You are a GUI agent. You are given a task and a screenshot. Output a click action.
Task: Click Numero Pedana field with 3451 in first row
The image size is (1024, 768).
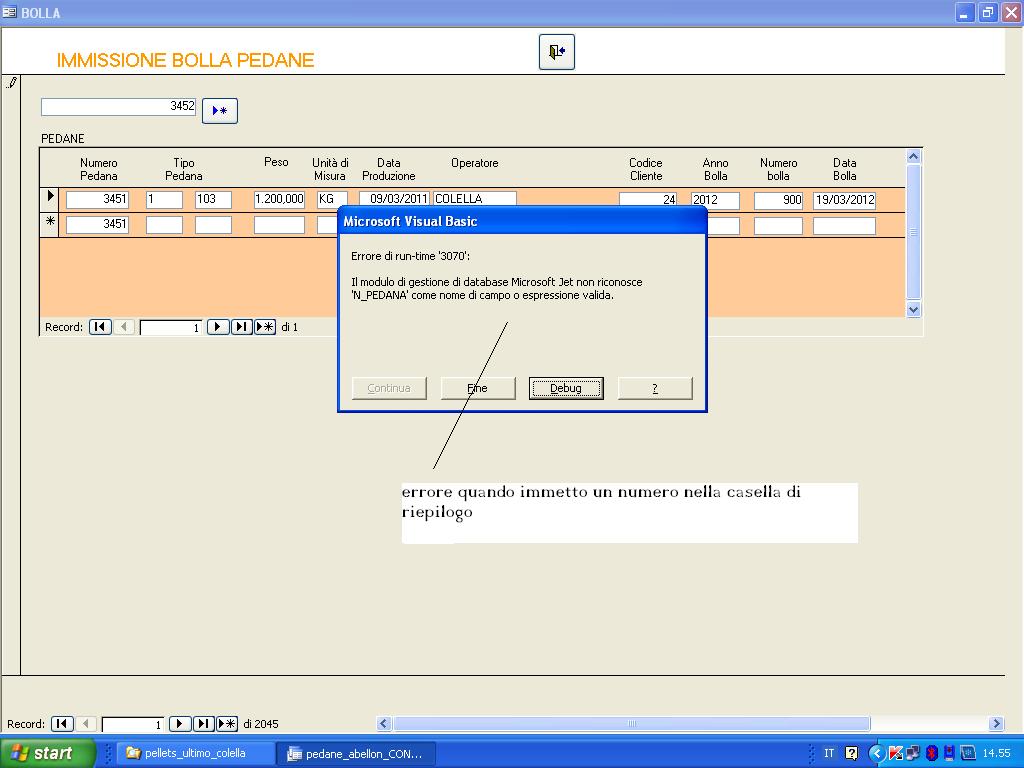click(97, 199)
